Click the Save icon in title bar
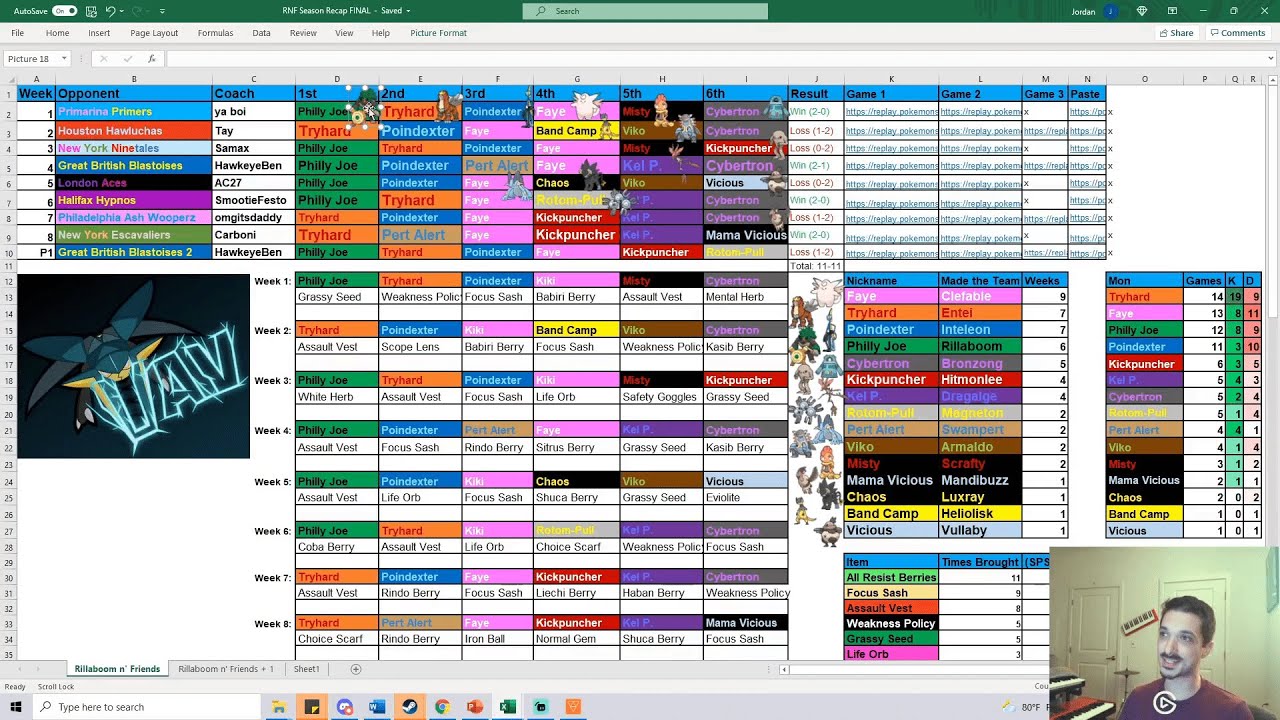Screen dimensions: 1280x720 pyautogui.click(x=91, y=11)
